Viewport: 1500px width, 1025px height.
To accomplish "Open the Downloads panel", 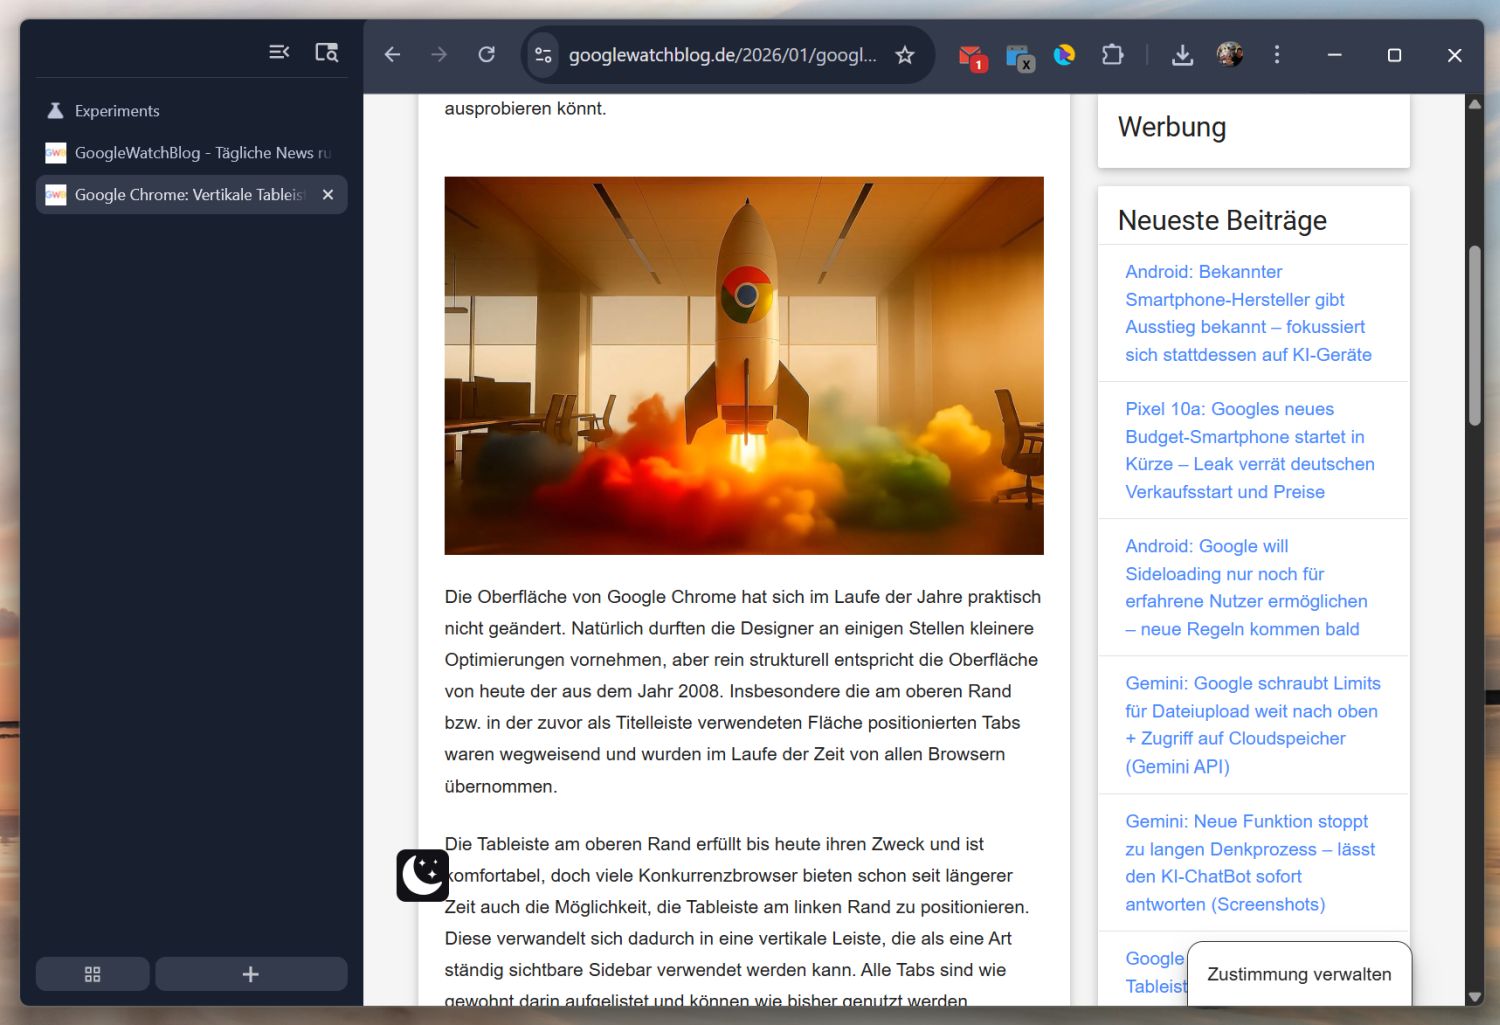I will click(x=1182, y=55).
